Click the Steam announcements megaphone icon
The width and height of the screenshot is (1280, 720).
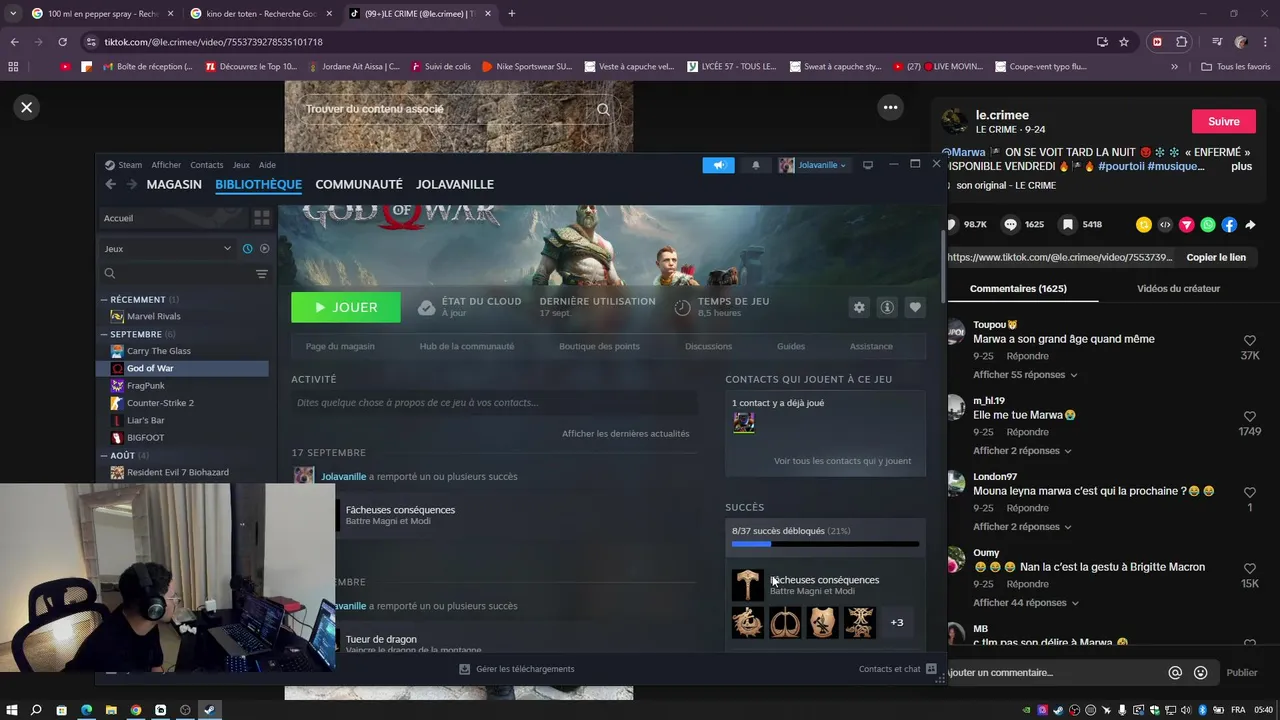(x=718, y=165)
